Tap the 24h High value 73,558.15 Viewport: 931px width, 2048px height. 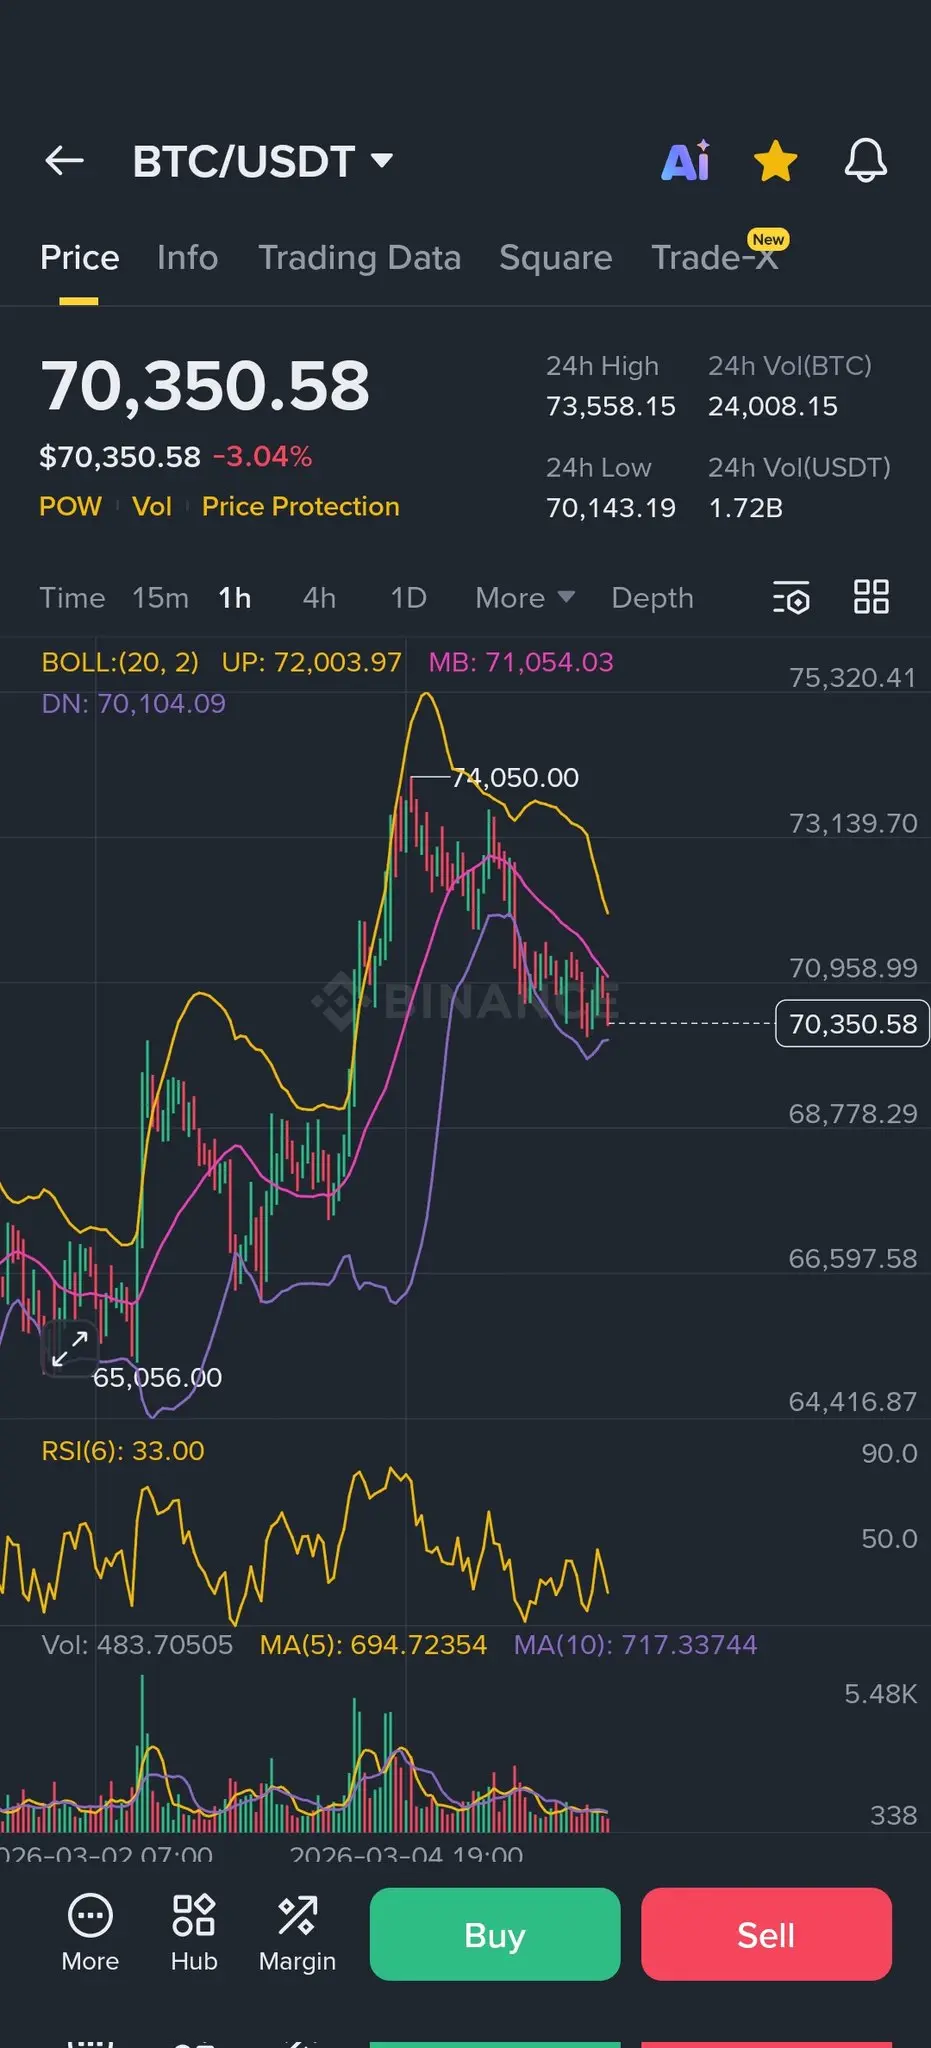[x=611, y=406]
